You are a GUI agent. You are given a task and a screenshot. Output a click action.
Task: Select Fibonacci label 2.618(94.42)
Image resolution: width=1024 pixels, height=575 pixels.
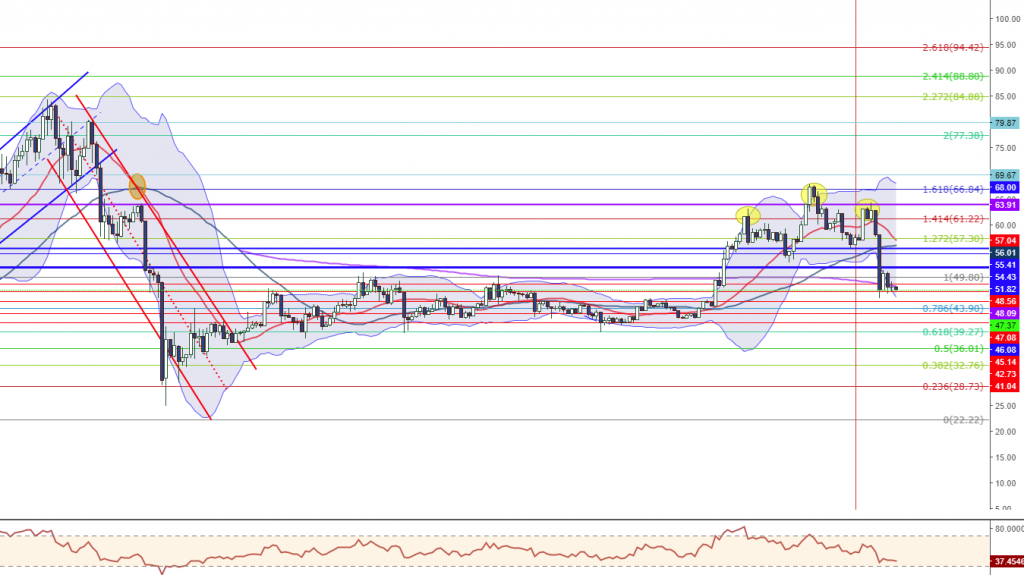tap(953, 48)
